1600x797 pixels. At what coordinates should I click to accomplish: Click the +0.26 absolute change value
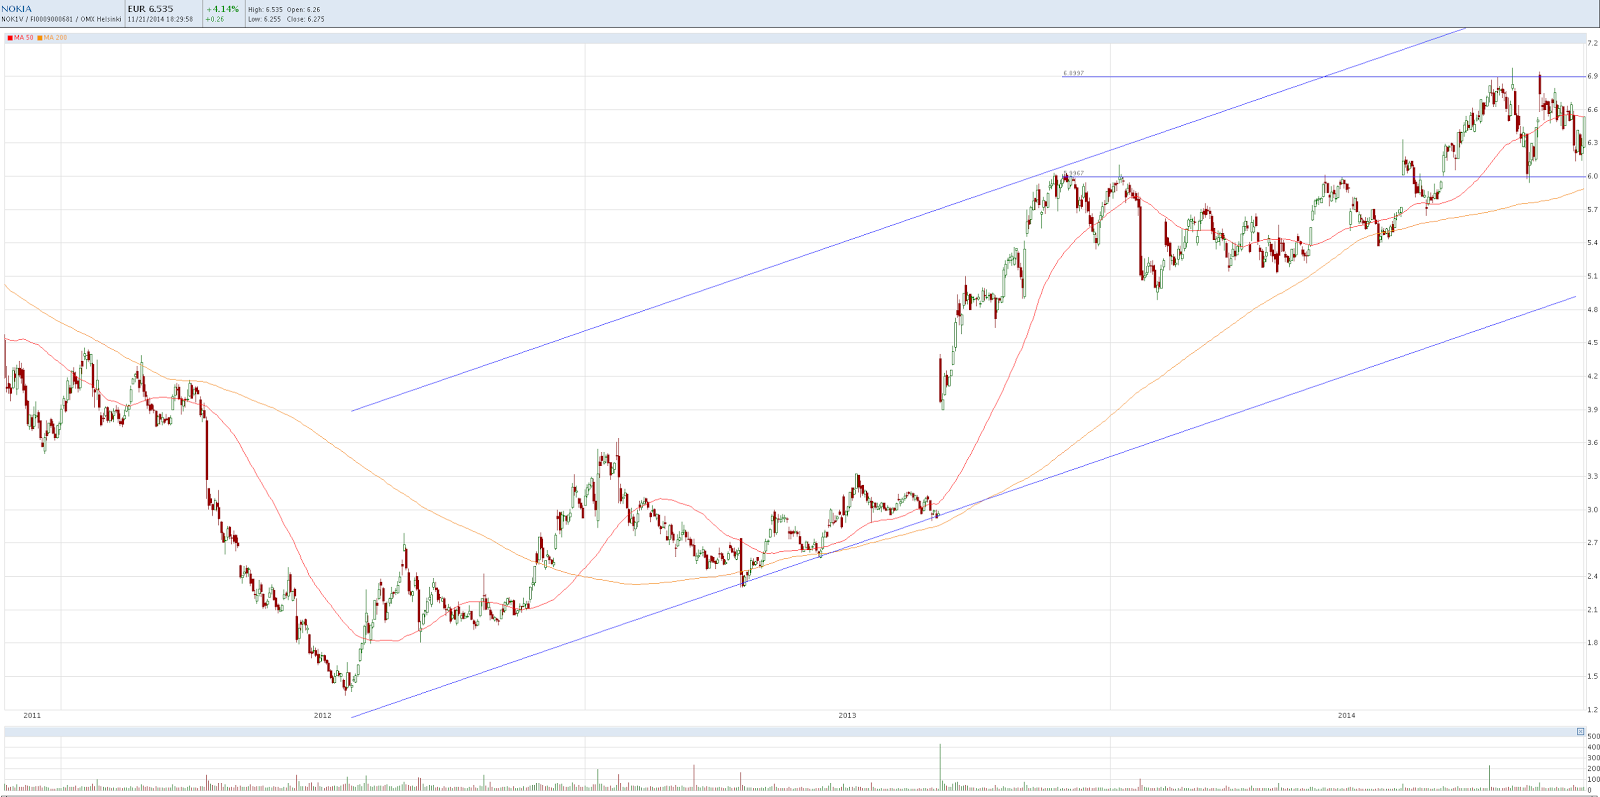click(215, 19)
